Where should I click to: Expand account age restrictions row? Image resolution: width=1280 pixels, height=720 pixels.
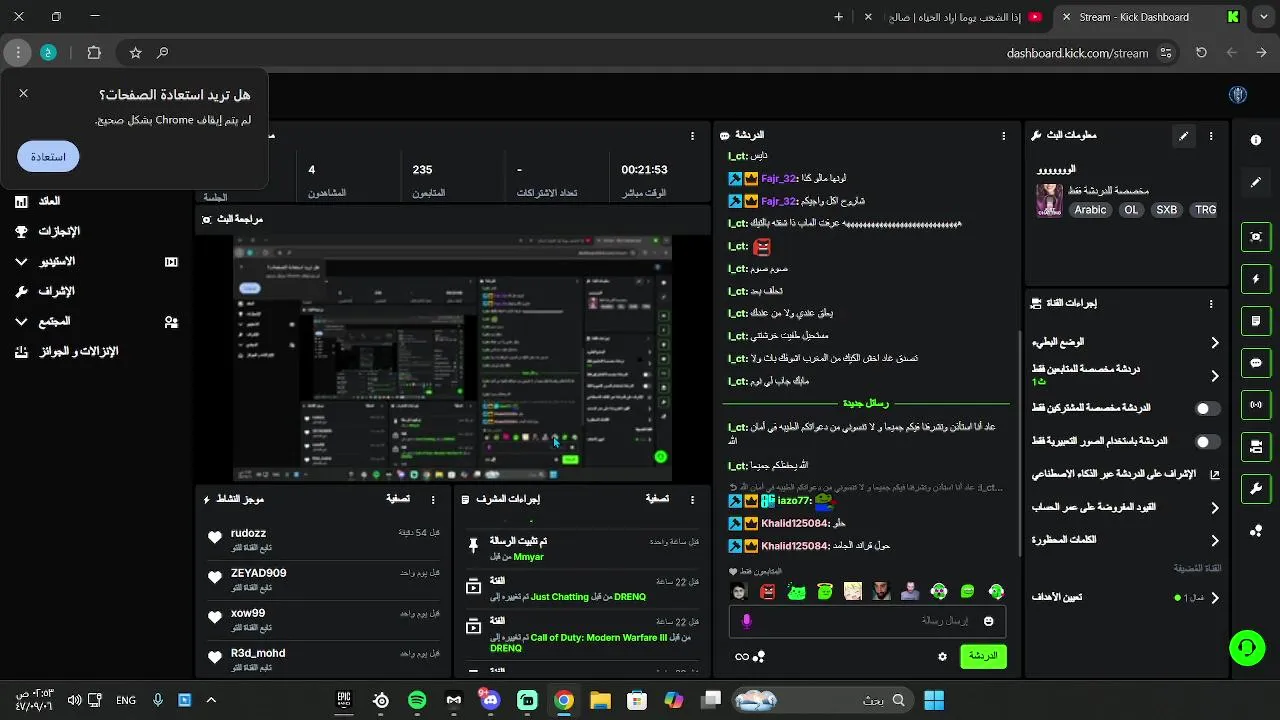point(1126,508)
